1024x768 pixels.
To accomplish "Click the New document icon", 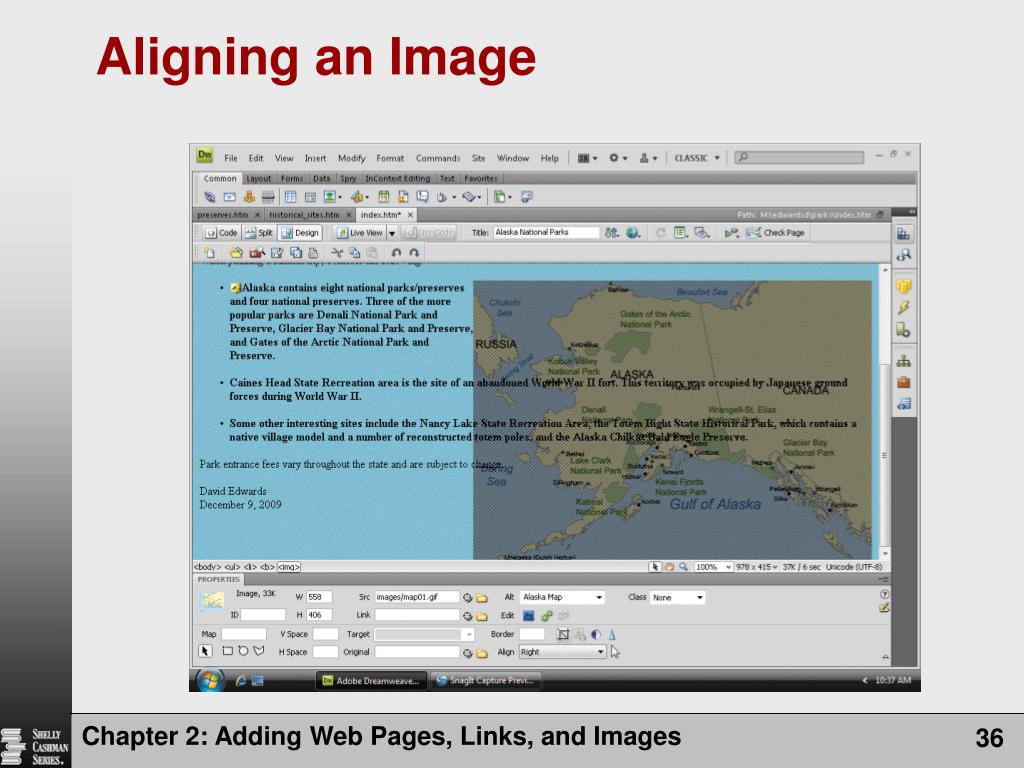I will coord(209,253).
